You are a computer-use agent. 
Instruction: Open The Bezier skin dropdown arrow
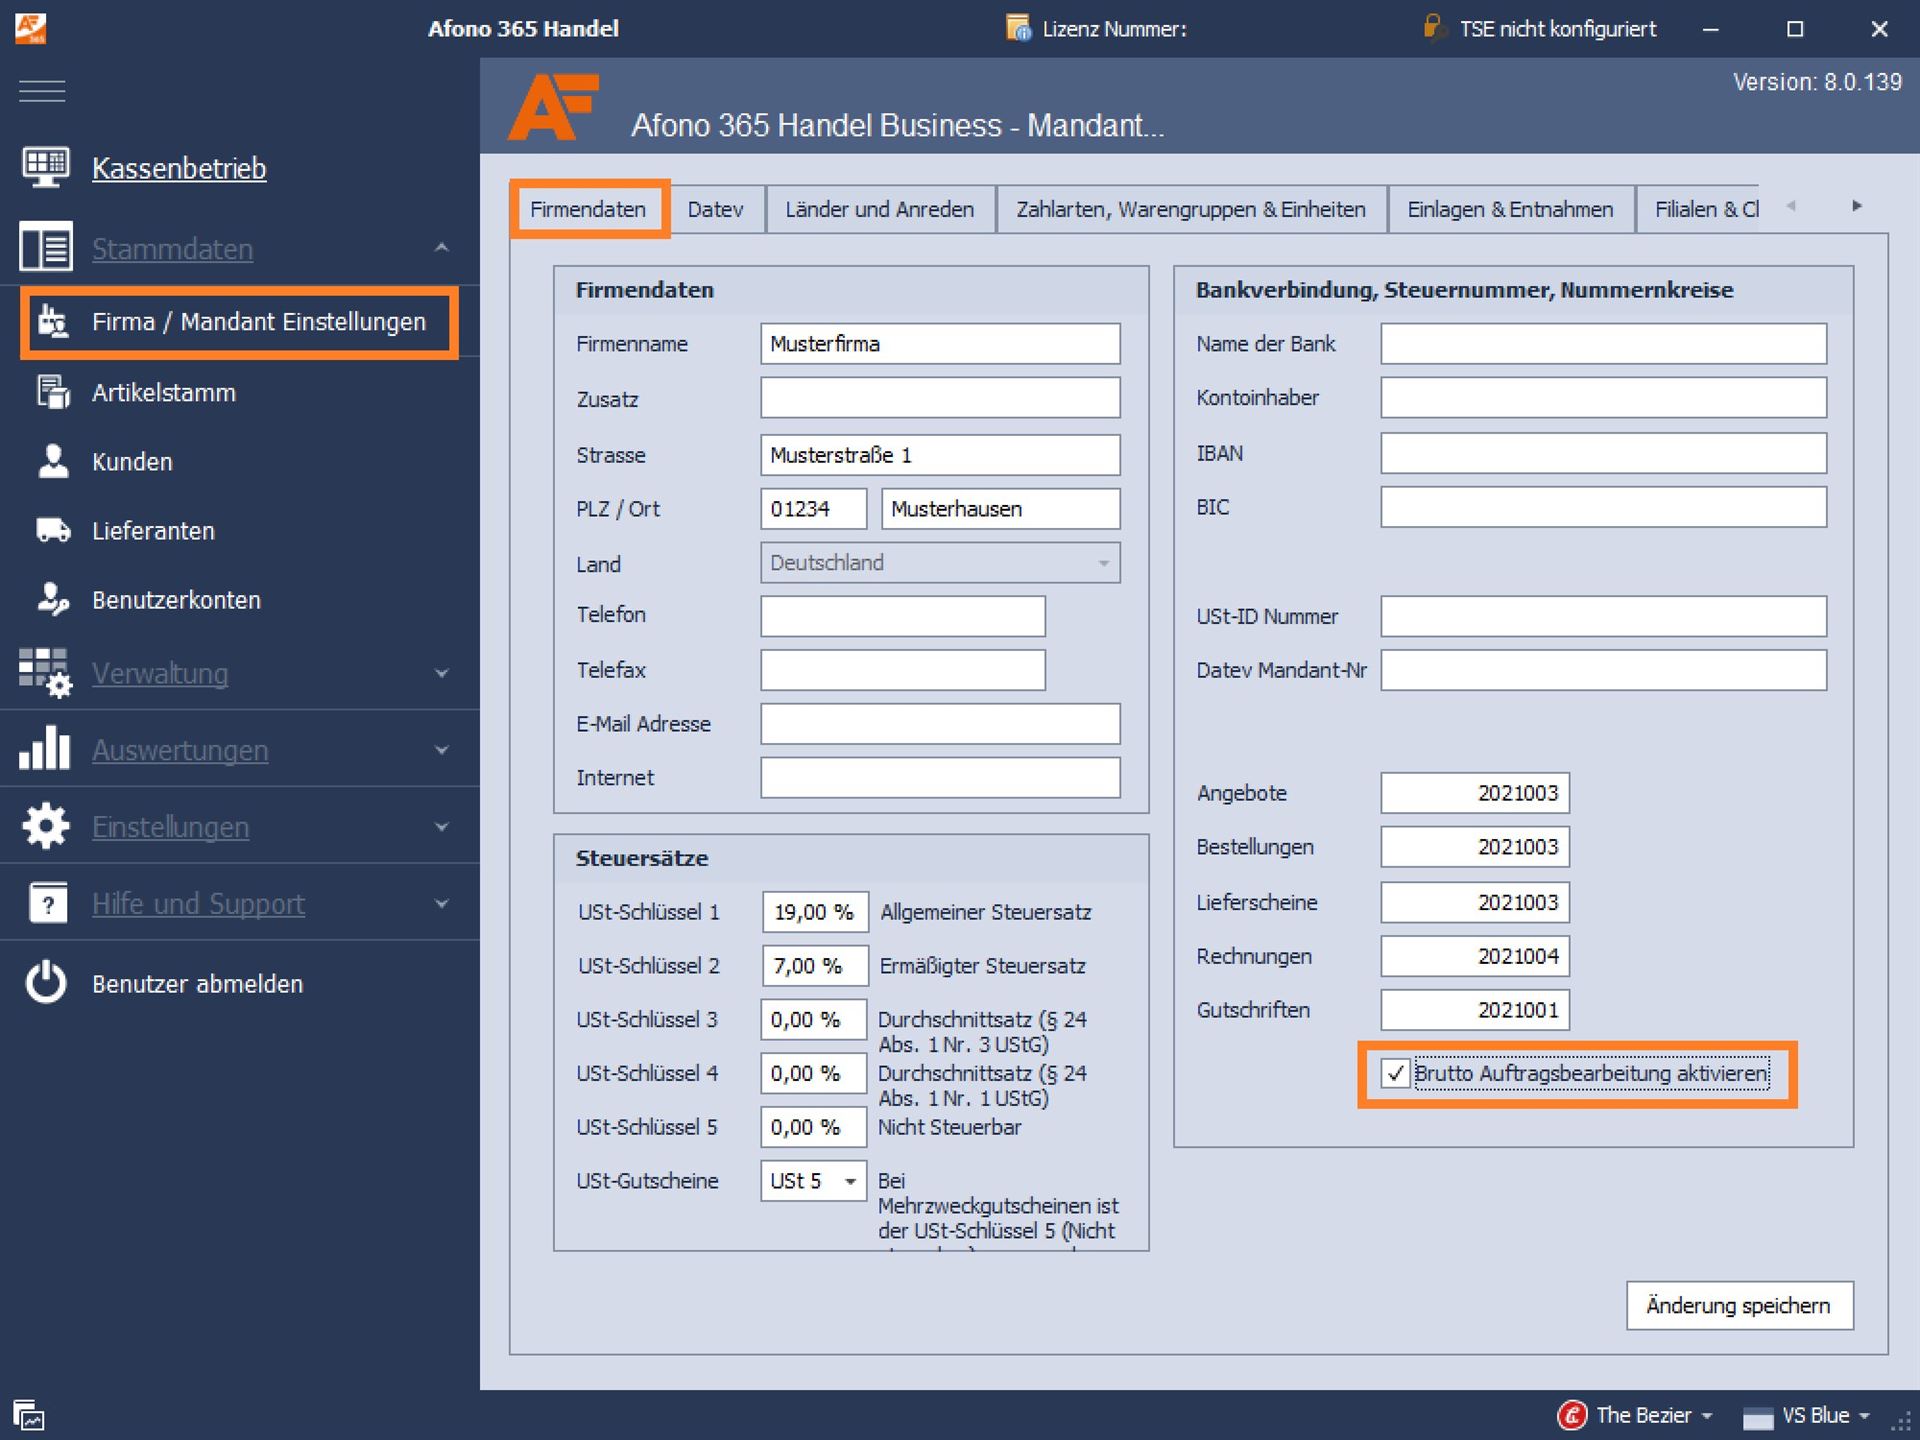click(1707, 1416)
